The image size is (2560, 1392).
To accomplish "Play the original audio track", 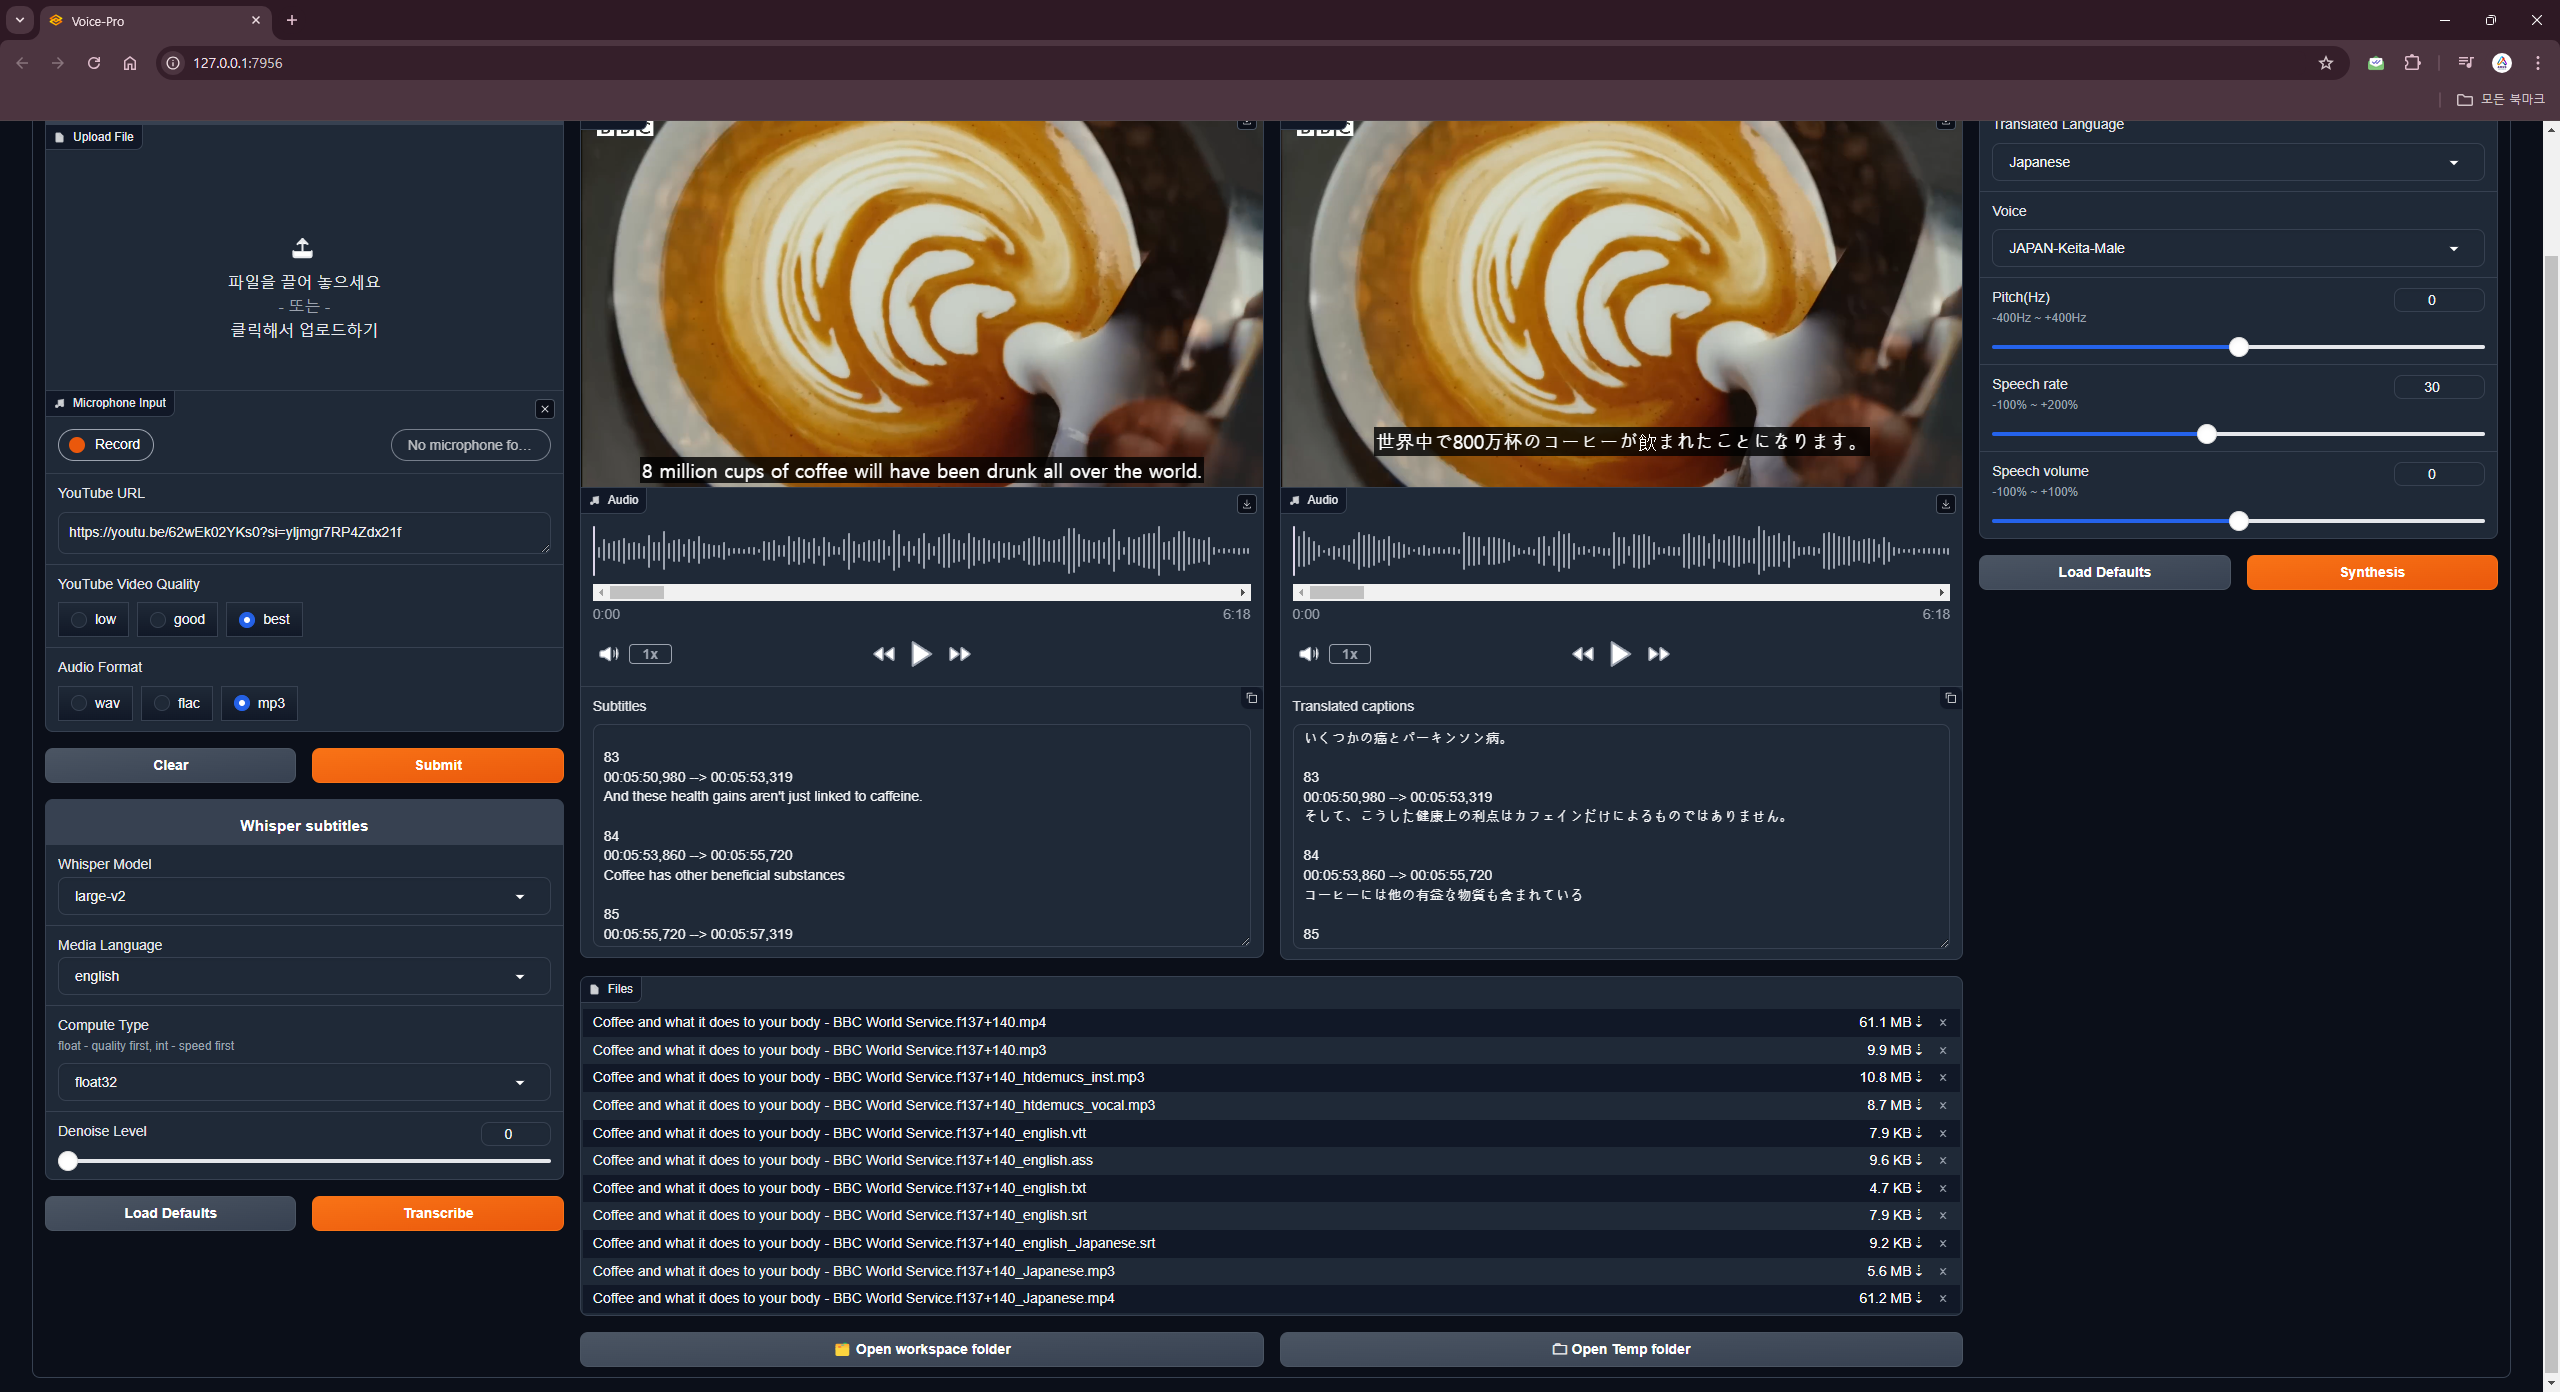I will tap(920, 654).
